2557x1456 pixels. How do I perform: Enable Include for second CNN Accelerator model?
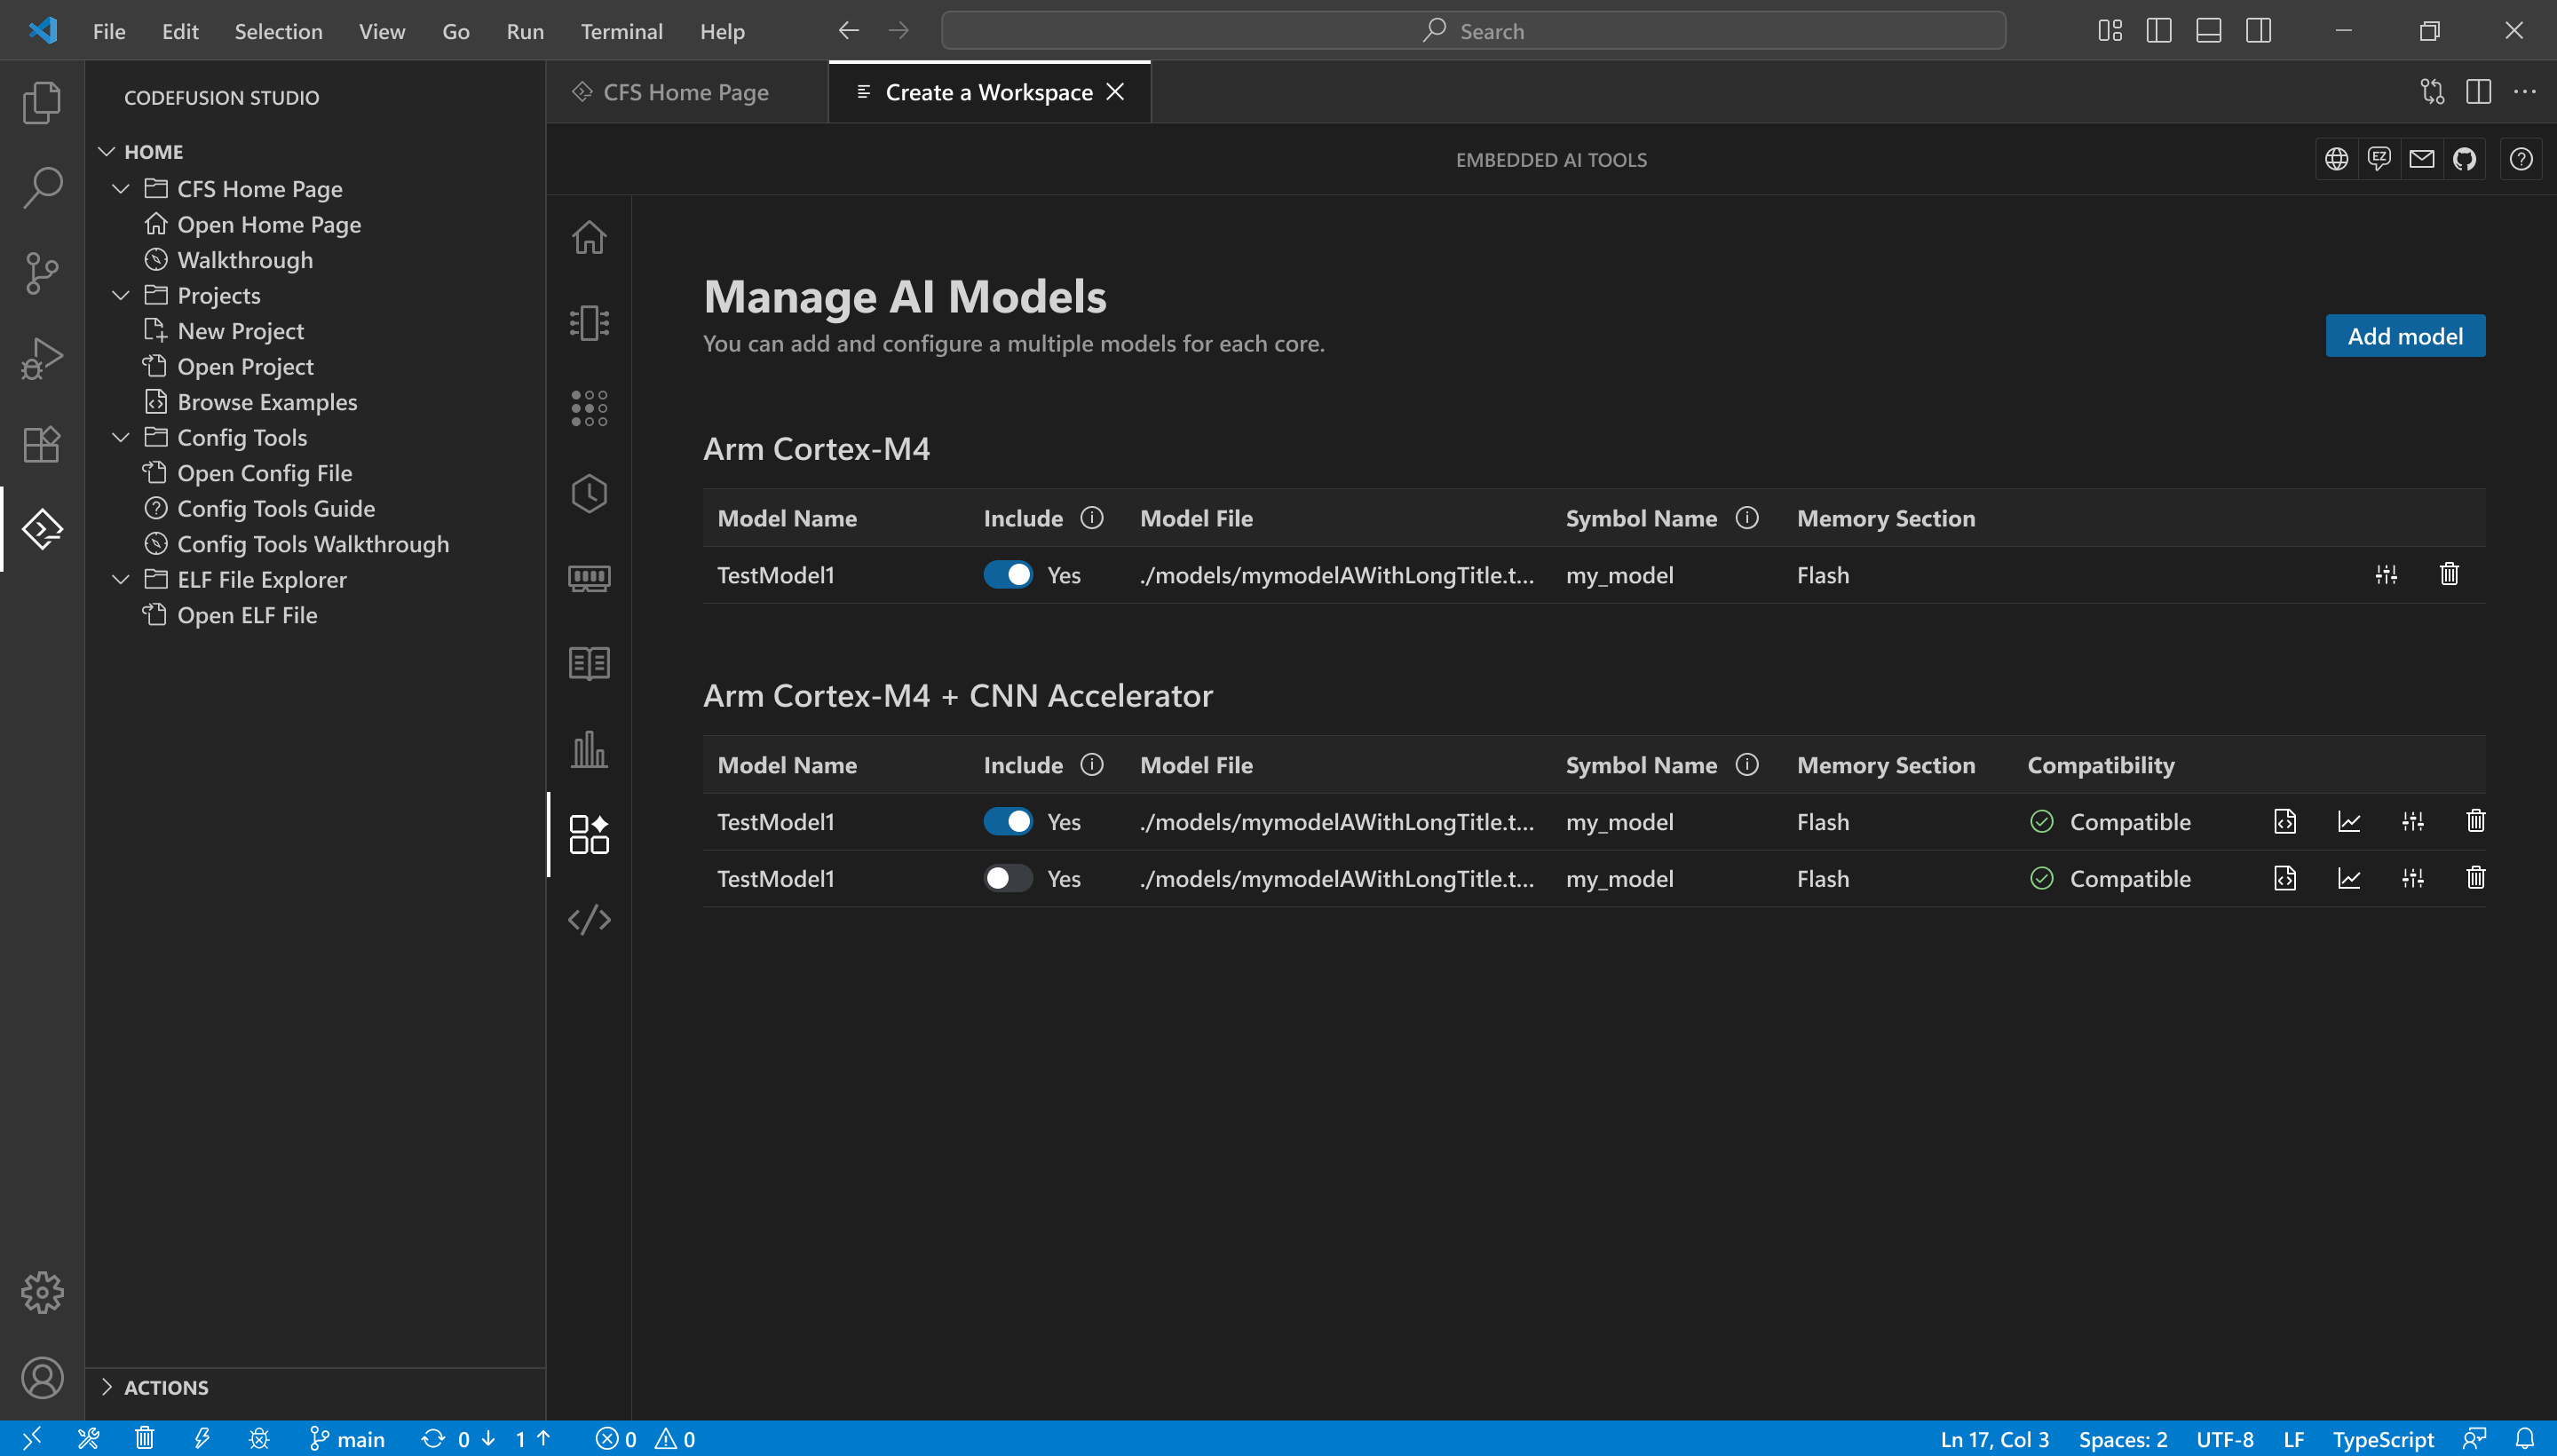click(x=1007, y=879)
